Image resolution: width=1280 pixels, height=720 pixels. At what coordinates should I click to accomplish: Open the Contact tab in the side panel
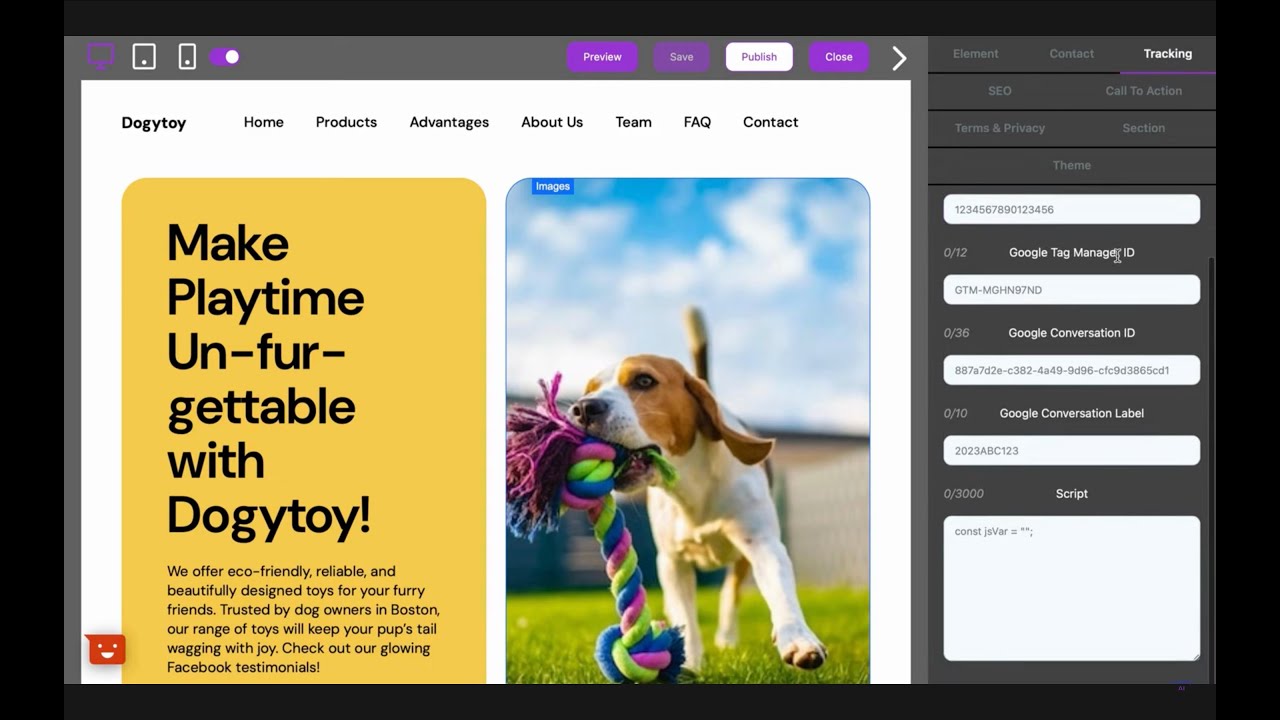point(1071,54)
